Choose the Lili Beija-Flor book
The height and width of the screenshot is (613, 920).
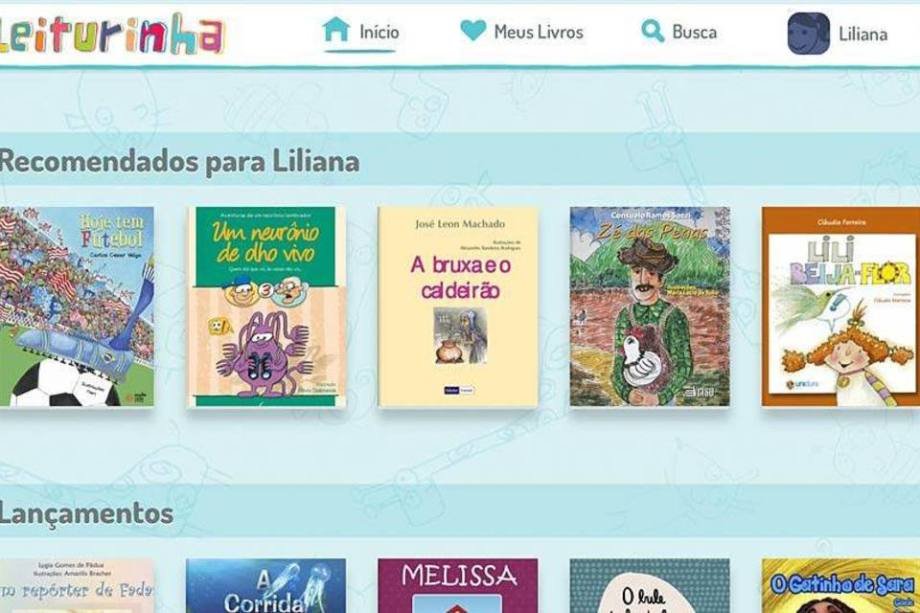point(841,306)
